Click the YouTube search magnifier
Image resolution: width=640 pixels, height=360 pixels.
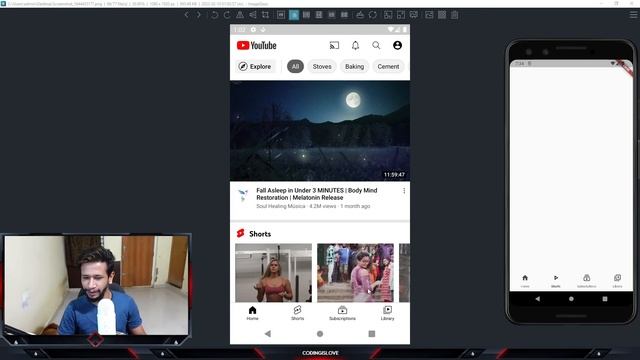[376, 45]
